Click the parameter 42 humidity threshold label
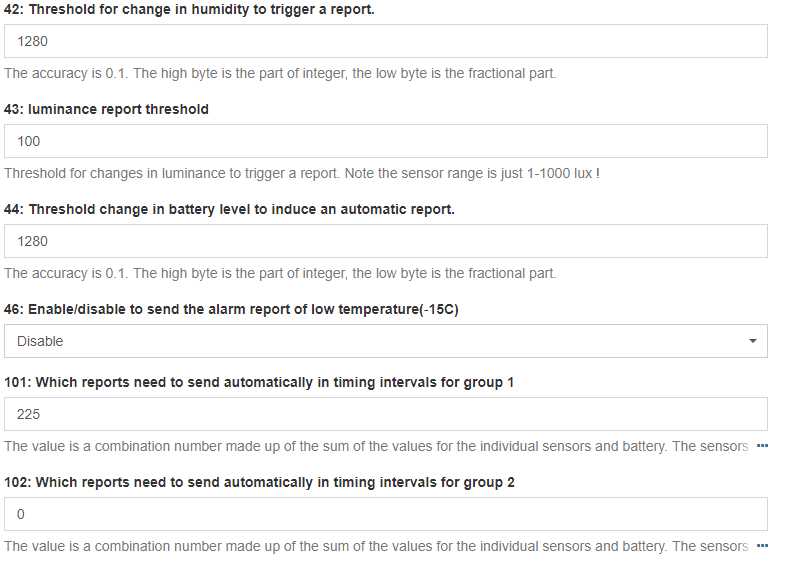785x563 pixels. [x=189, y=10]
